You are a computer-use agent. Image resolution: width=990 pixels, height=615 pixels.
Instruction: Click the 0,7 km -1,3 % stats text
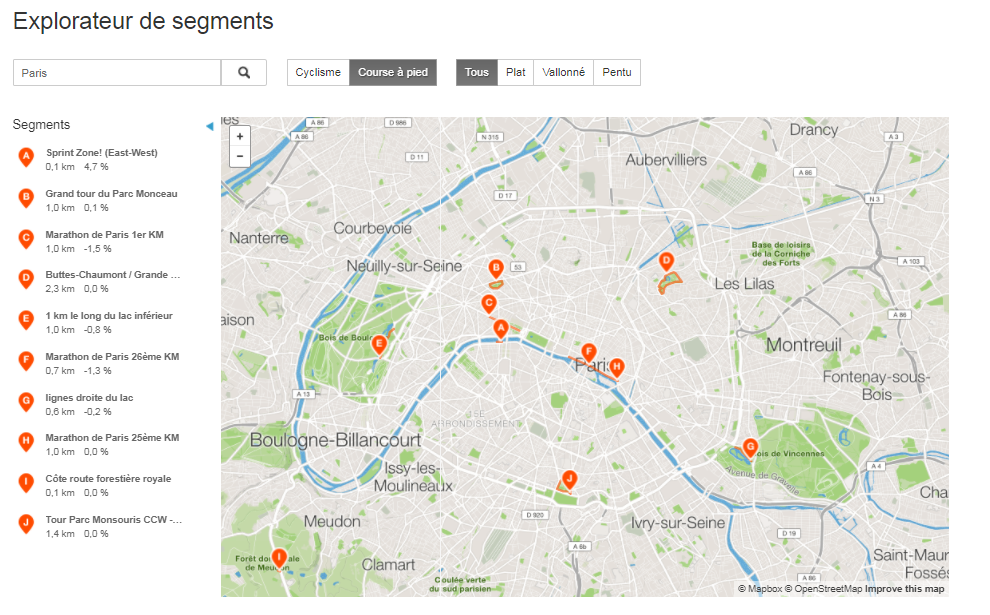point(78,371)
